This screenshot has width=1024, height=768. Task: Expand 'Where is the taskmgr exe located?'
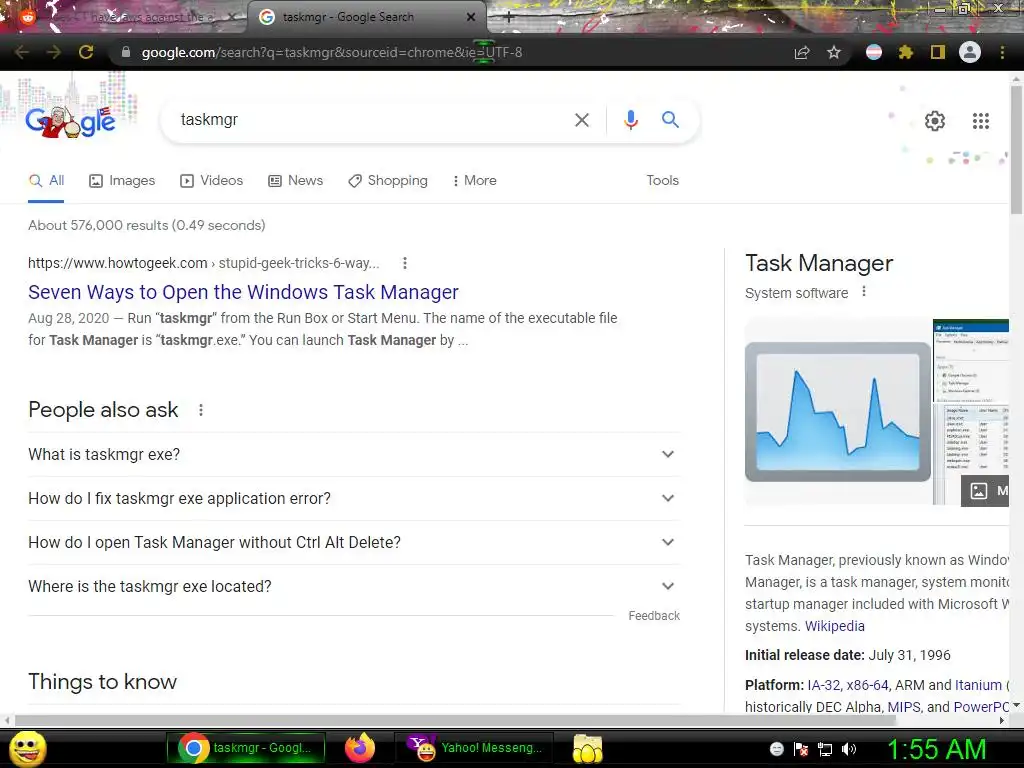(353, 586)
